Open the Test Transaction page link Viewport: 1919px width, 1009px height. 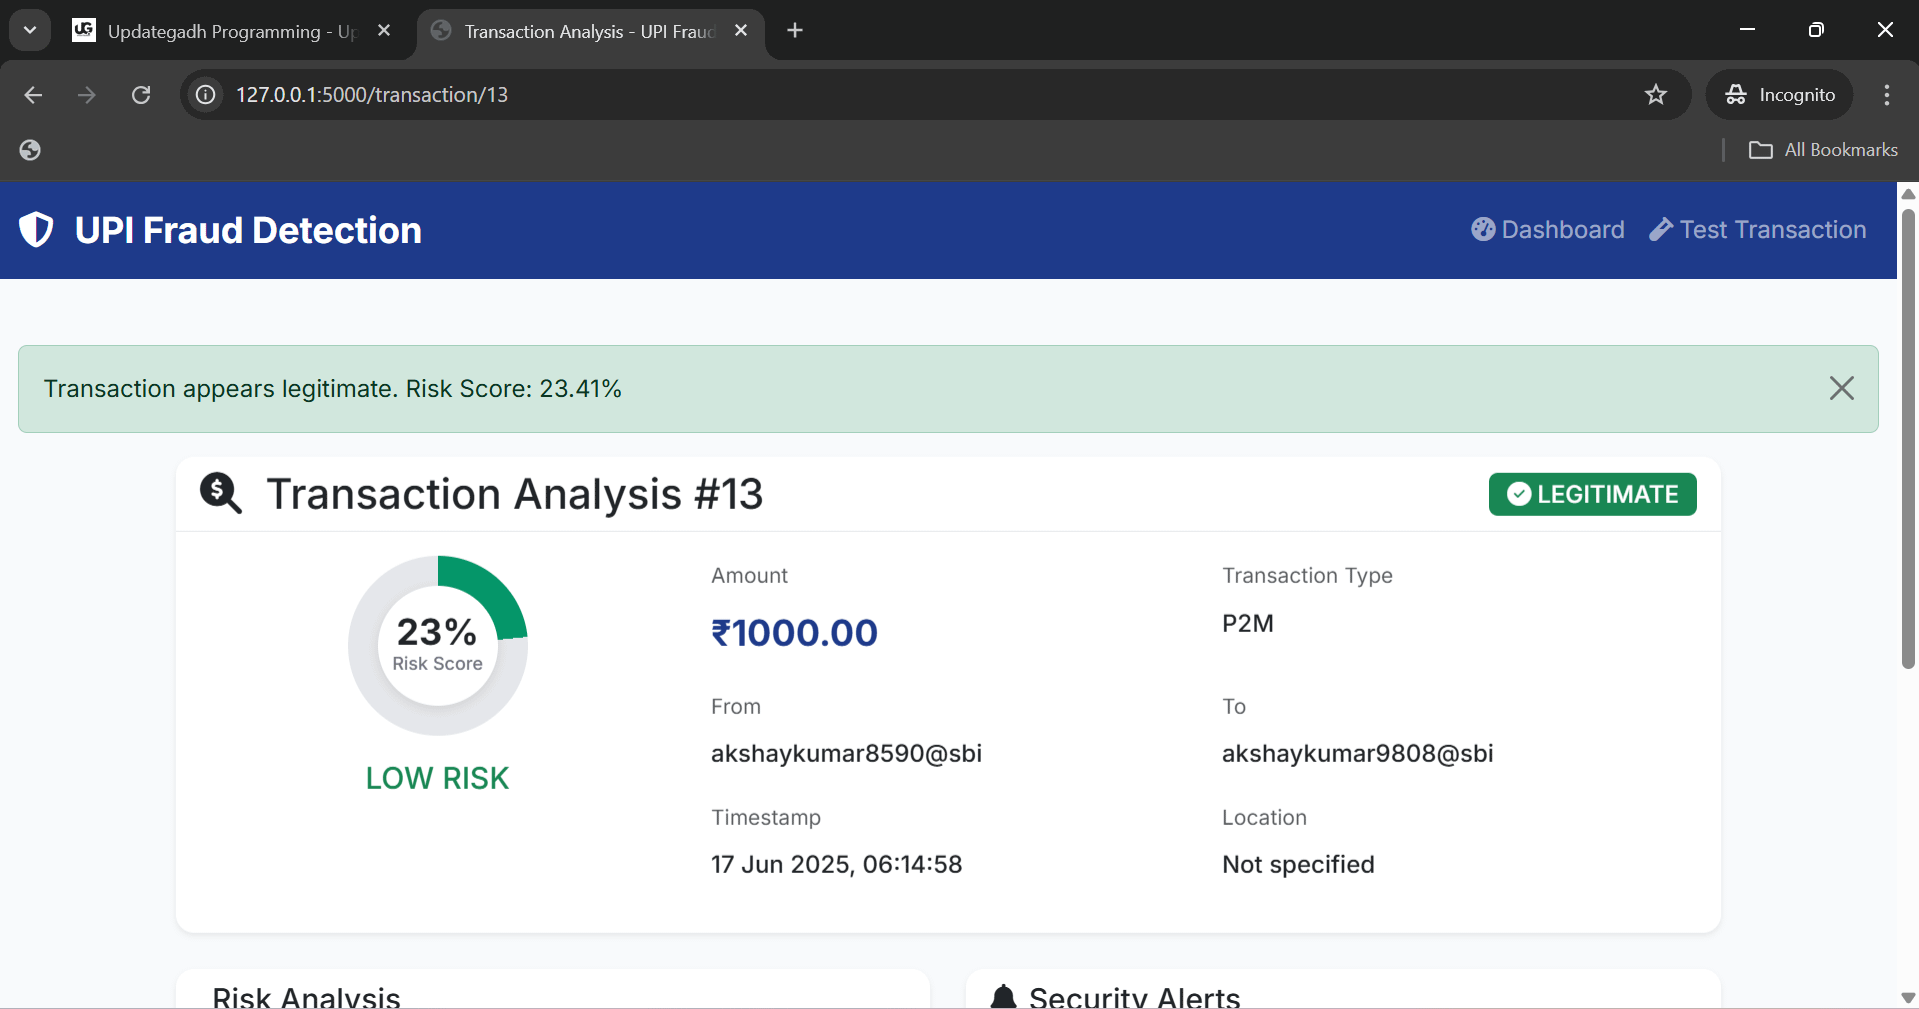[1757, 230]
